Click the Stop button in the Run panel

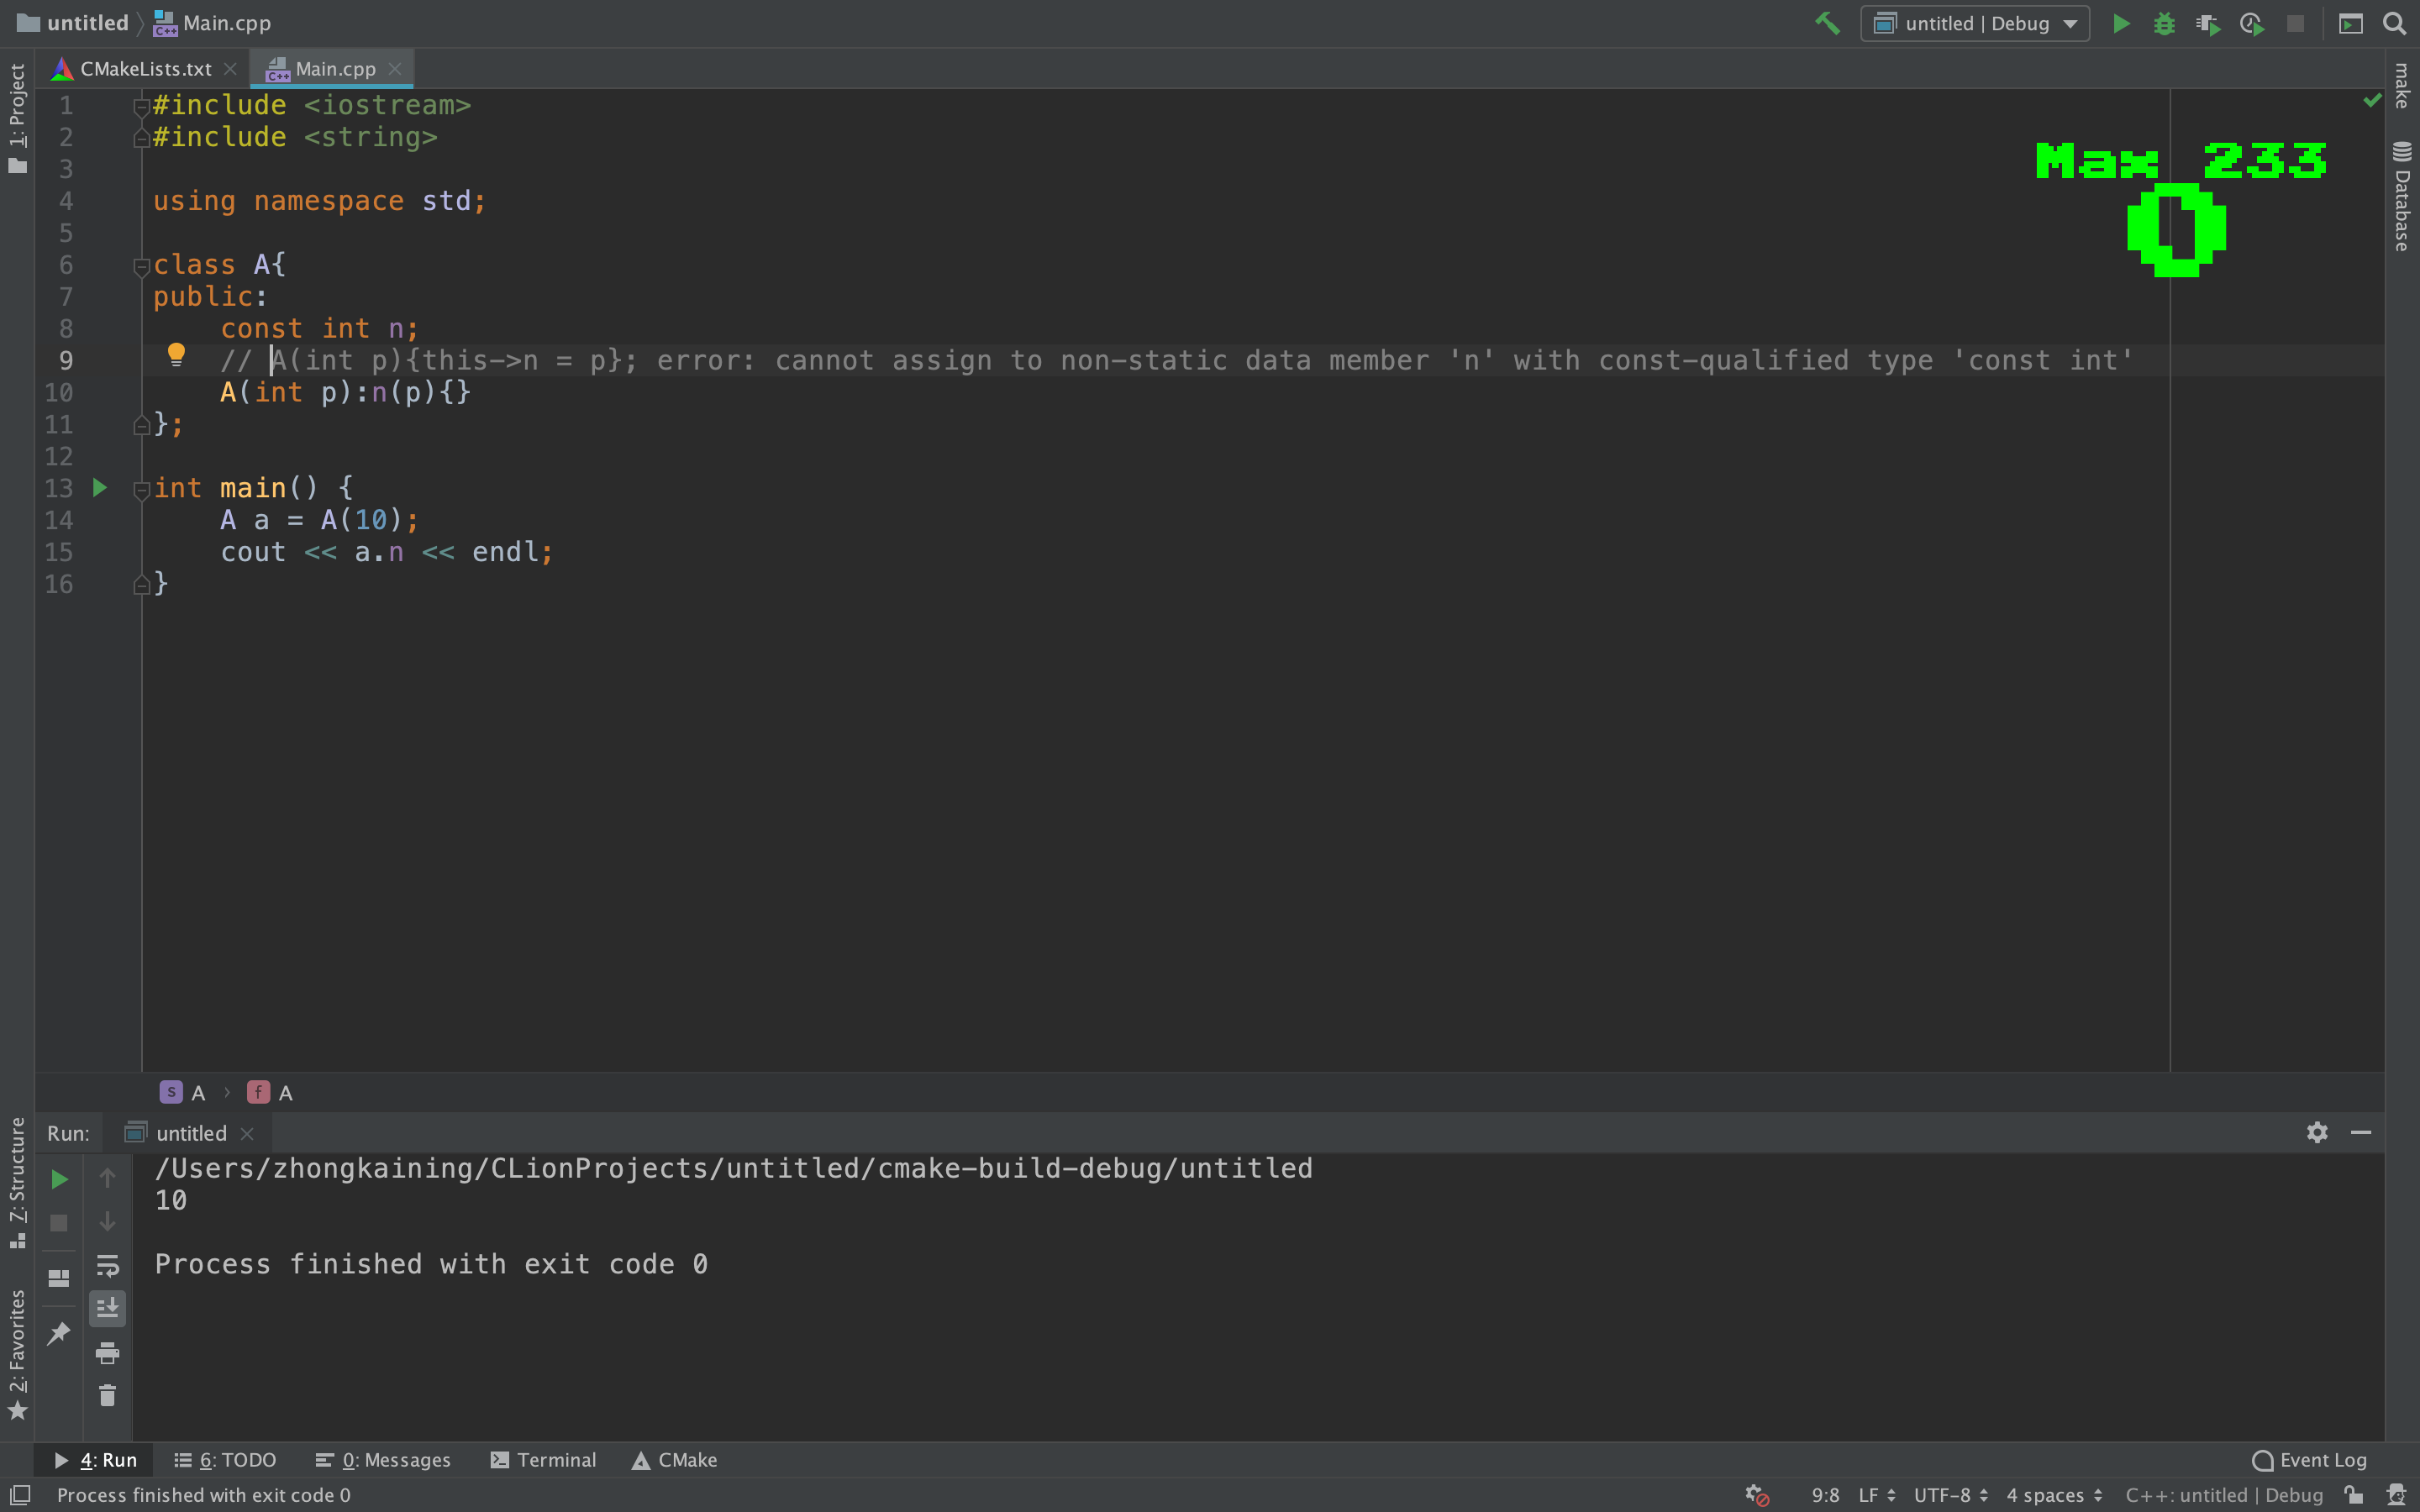(x=59, y=1223)
